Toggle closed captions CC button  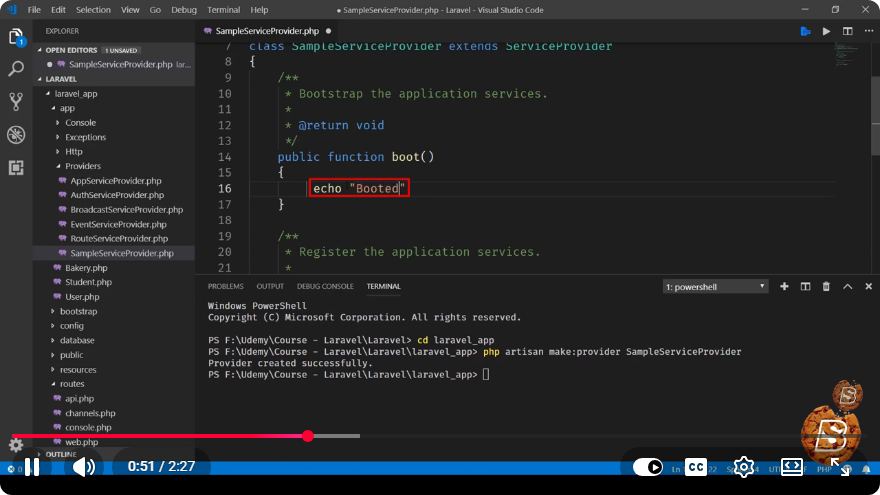point(696,467)
